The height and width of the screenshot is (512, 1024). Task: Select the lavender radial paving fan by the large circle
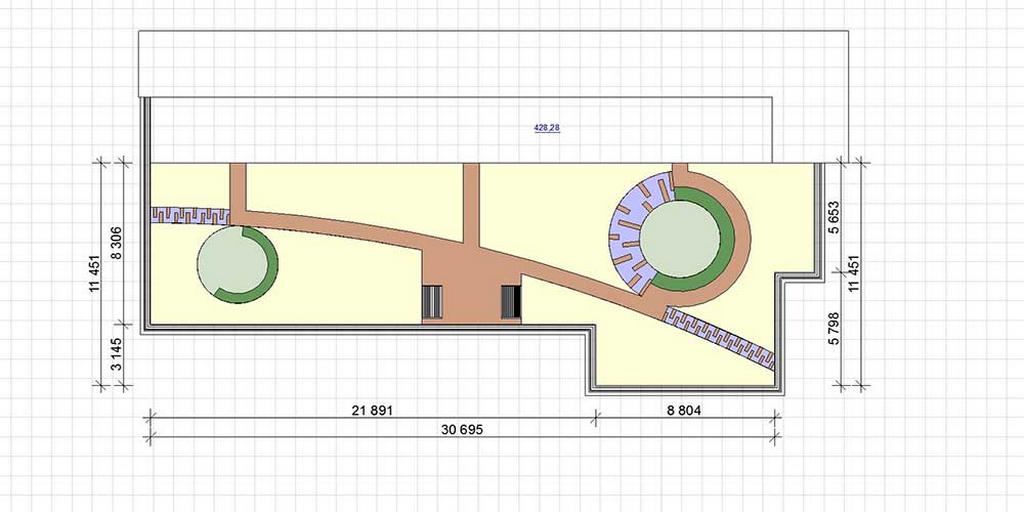pos(630,232)
